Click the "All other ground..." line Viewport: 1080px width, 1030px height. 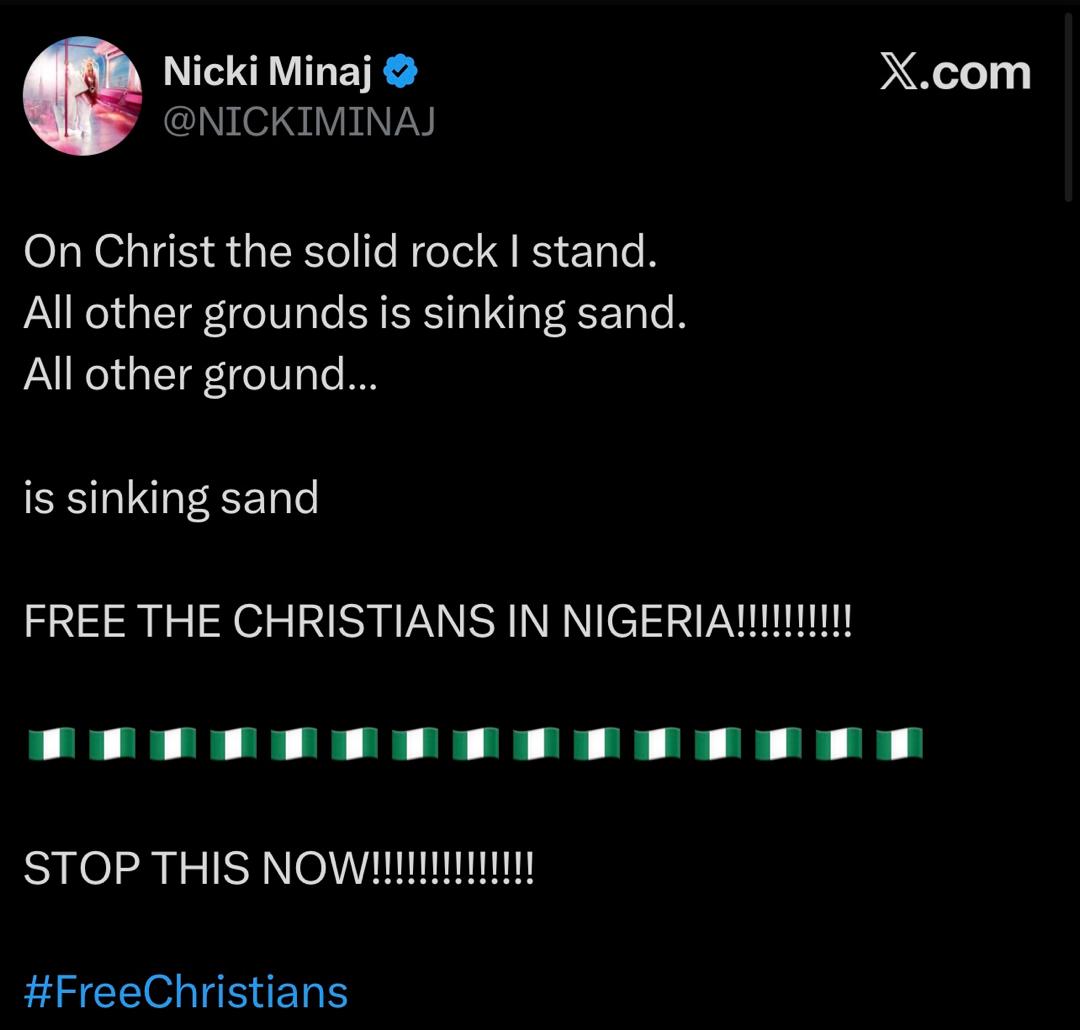(x=200, y=375)
